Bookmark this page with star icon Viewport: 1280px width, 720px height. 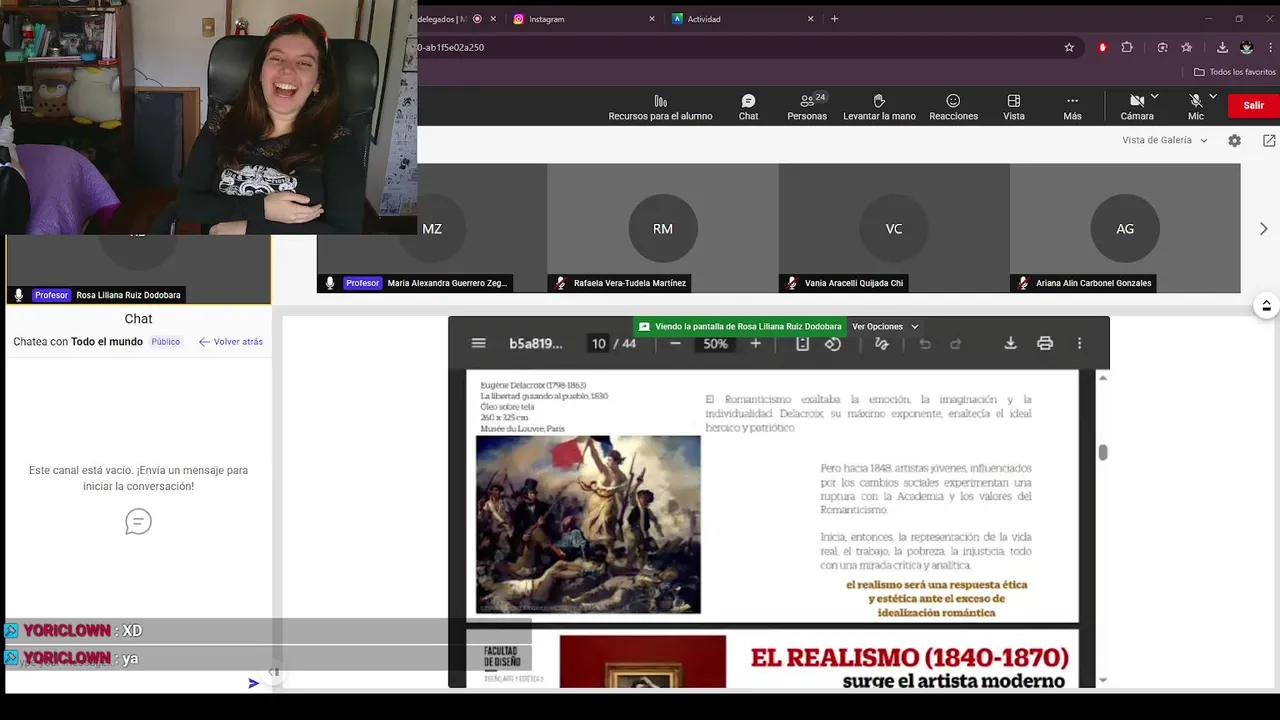(x=1069, y=47)
